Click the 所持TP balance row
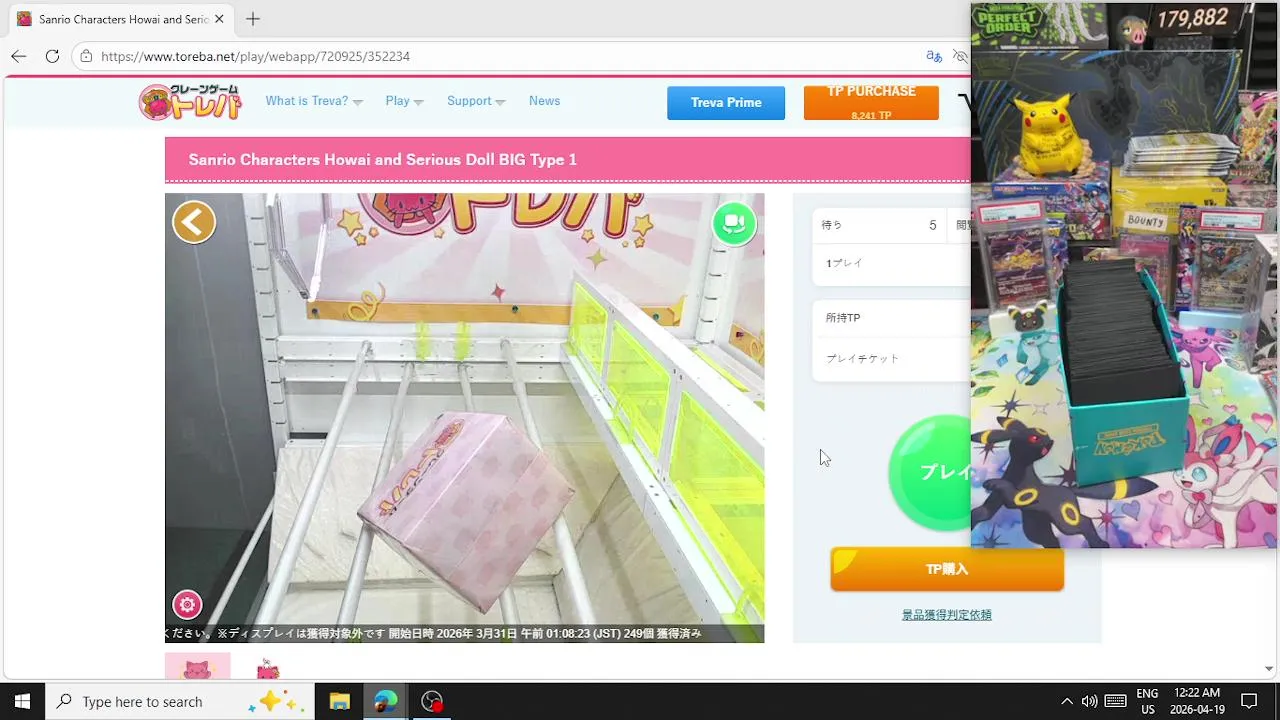This screenshot has height=720, width=1280. (891, 318)
